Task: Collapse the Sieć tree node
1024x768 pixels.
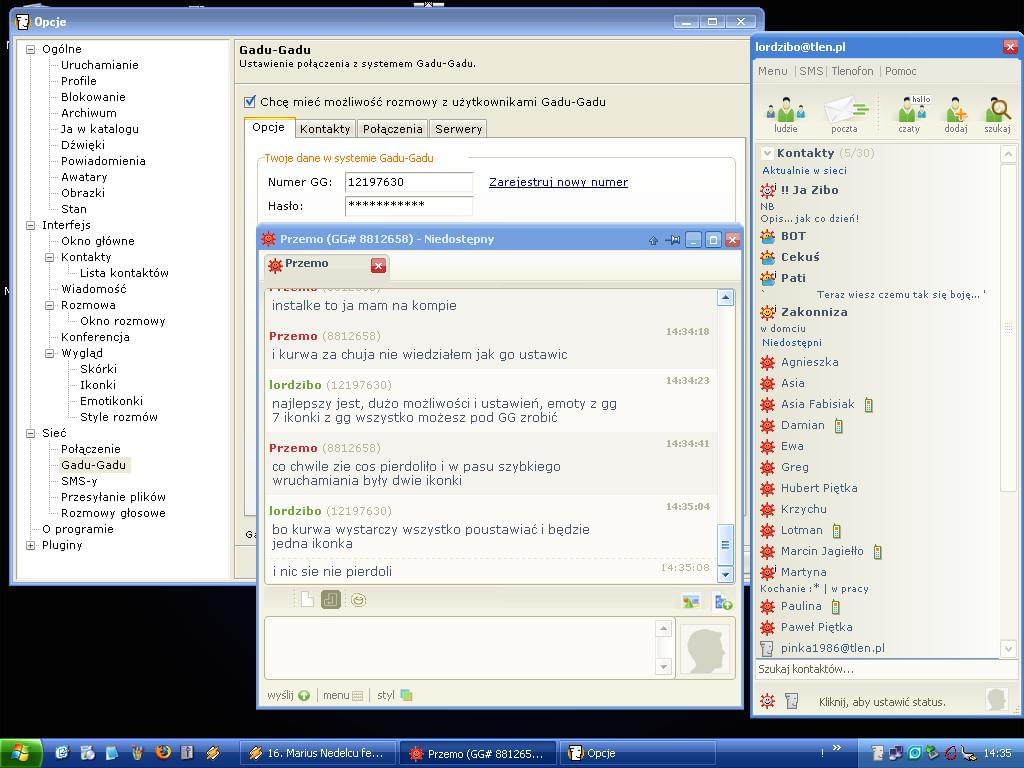Action: pyautogui.click(x=30, y=433)
